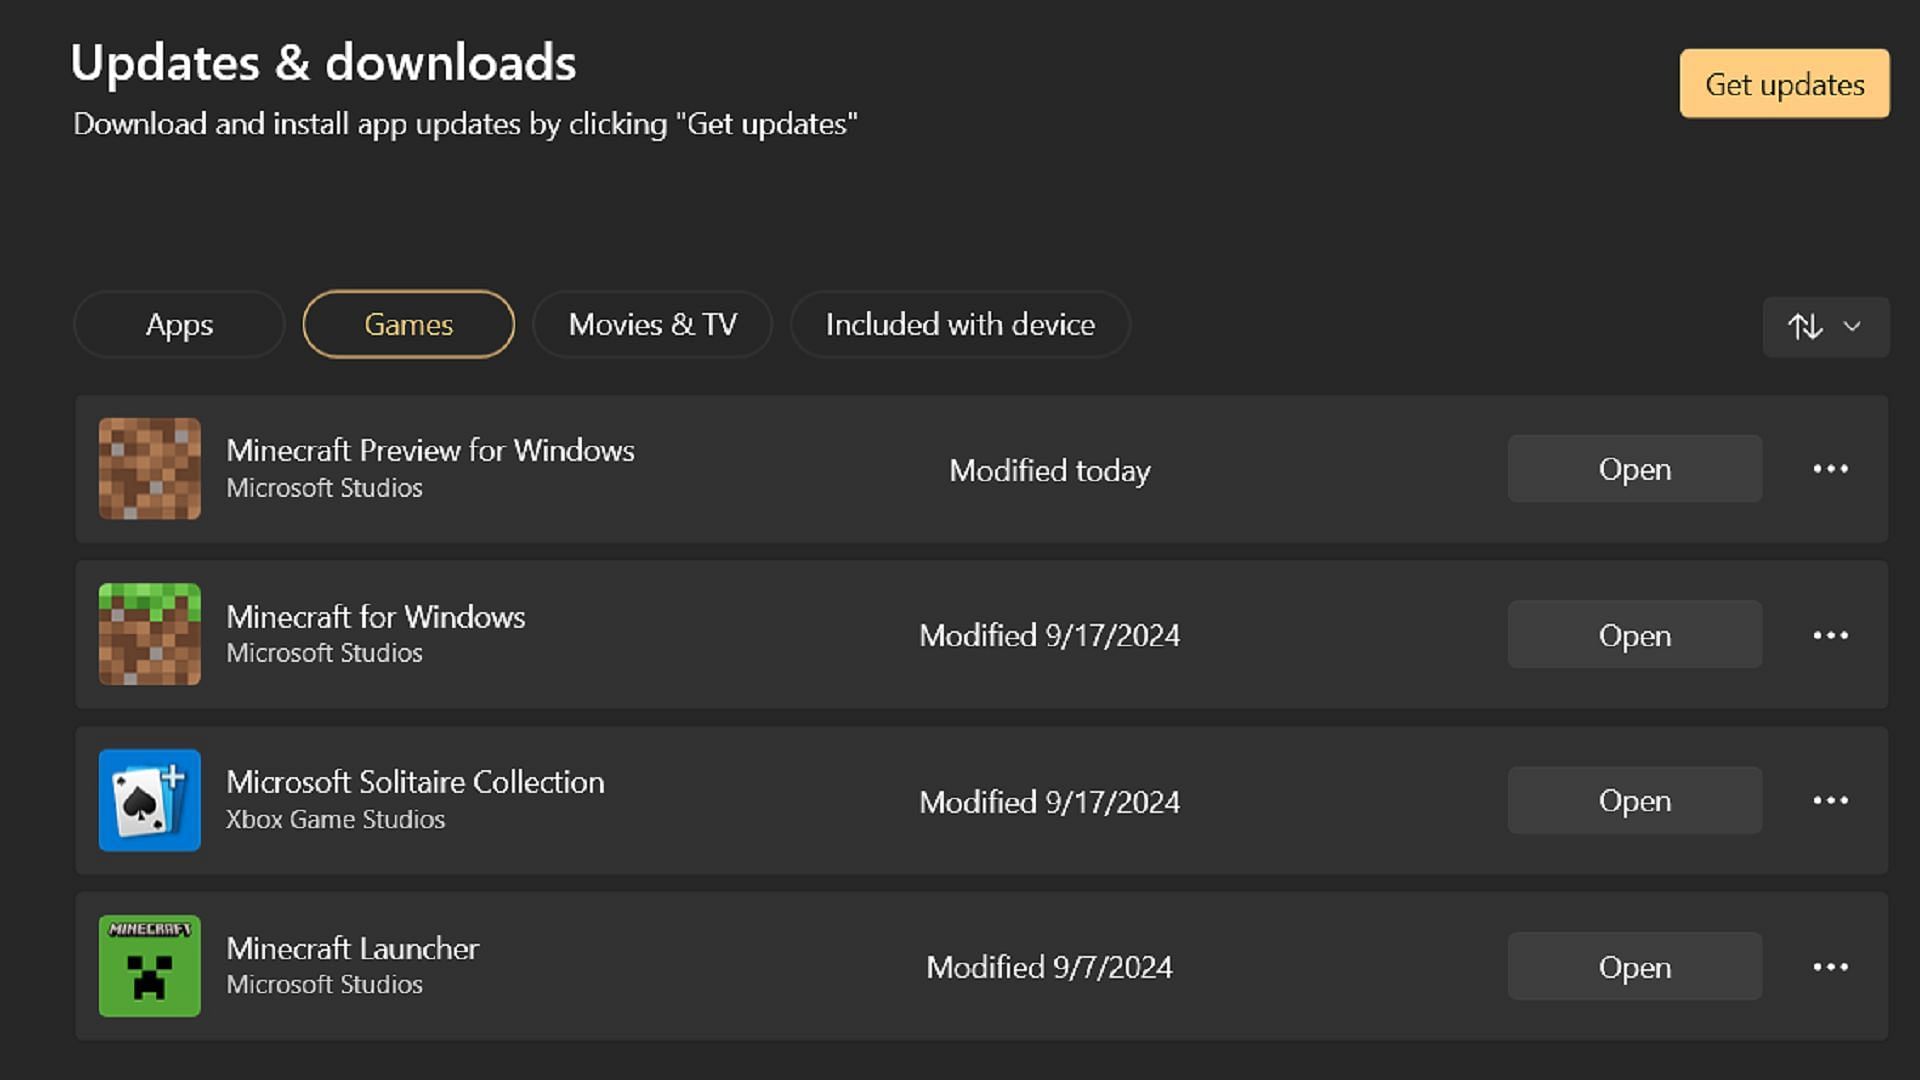Image resolution: width=1920 pixels, height=1080 pixels.
Task: Toggle sort ascending or descending order
Action: click(1805, 324)
